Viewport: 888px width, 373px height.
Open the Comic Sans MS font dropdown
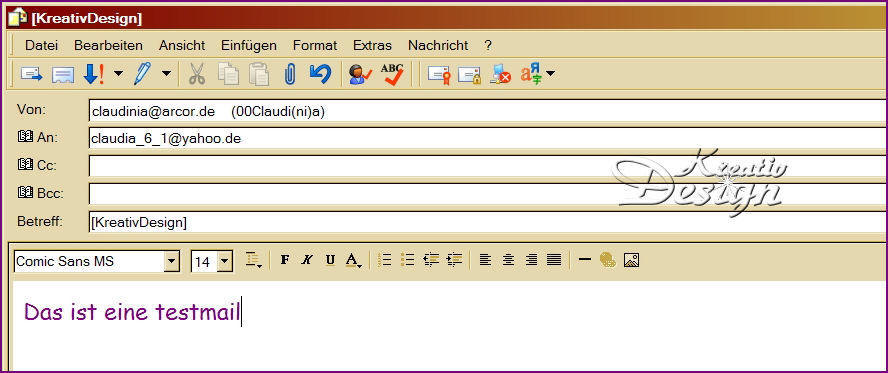[171, 262]
